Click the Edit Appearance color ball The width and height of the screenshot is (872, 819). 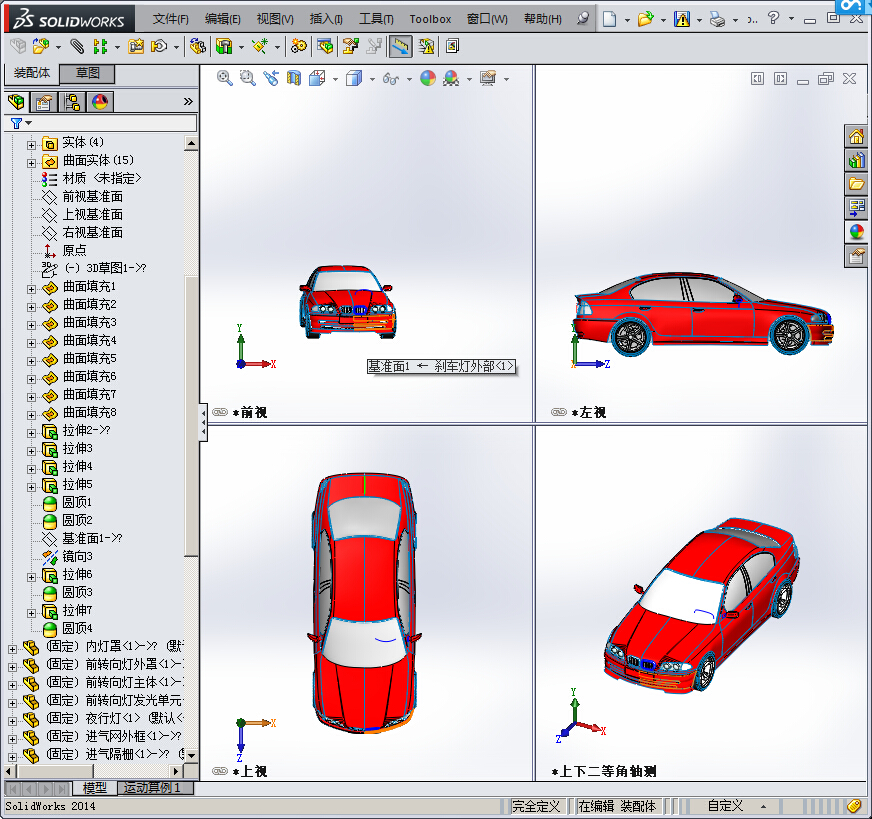point(428,78)
